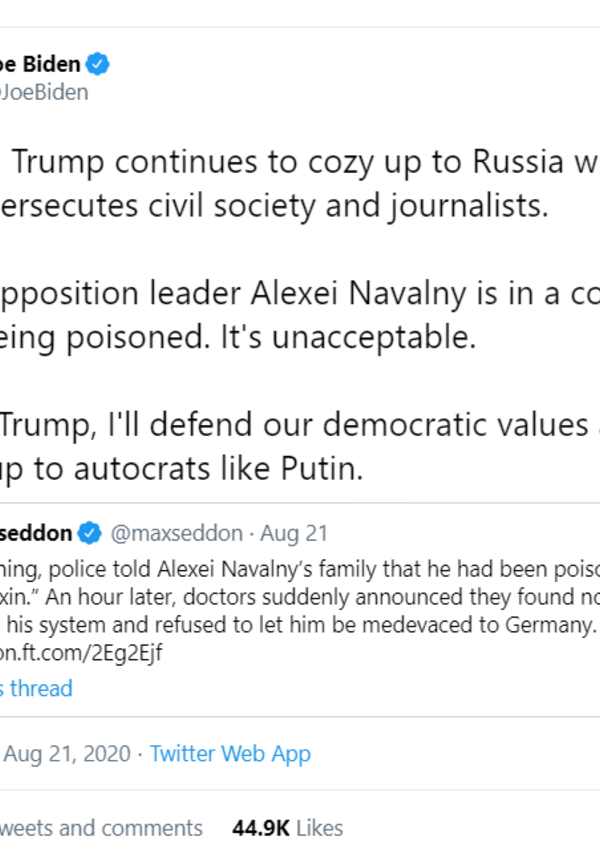The width and height of the screenshot is (600, 861).
Task: Open the Joe Biden profile name
Action: click(40, 66)
